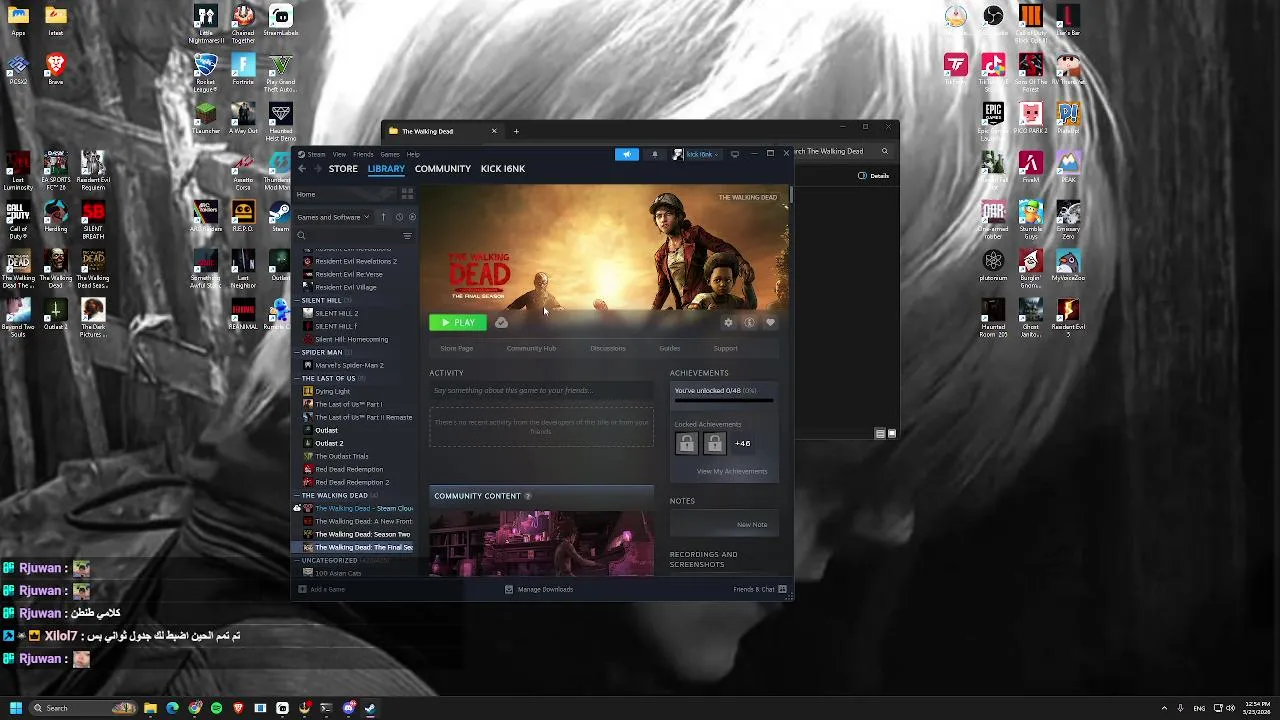
Task: Collapse THE LAST OF US collection
Action: [297, 378]
